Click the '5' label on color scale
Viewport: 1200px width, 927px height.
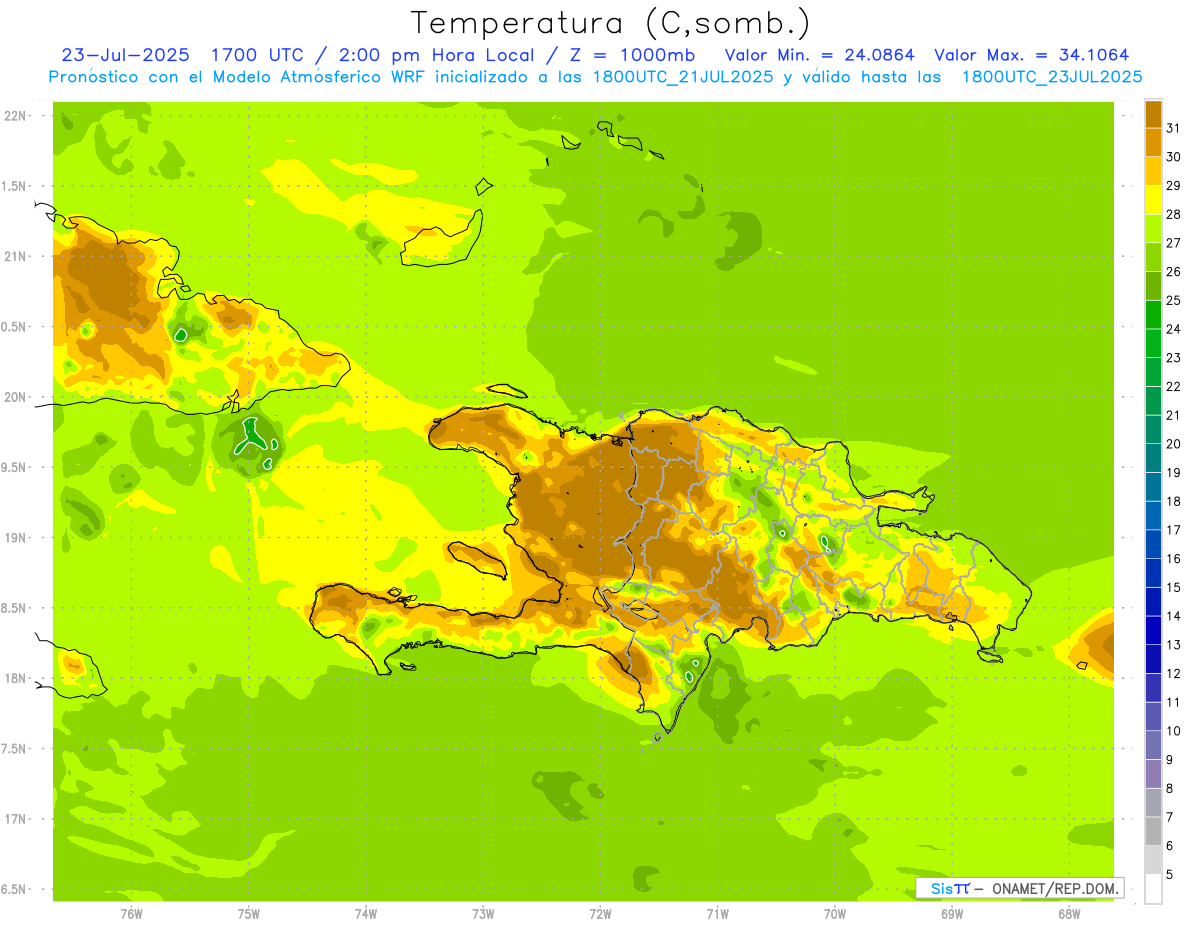point(1170,875)
